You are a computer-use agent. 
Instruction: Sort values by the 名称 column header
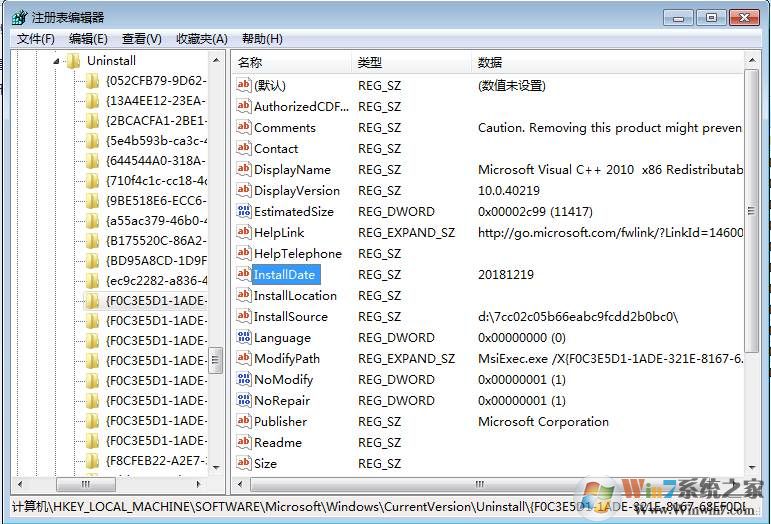[290, 63]
